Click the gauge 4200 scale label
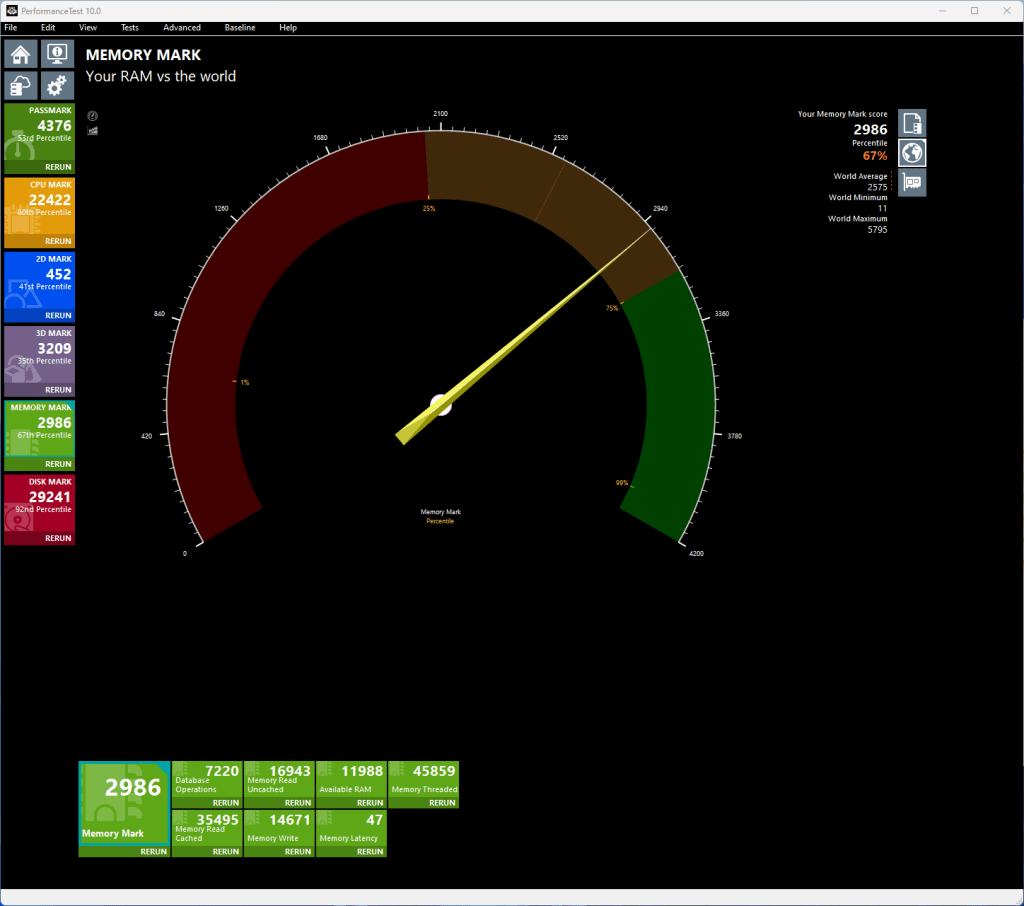Image resolution: width=1024 pixels, height=906 pixels. point(696,553)
